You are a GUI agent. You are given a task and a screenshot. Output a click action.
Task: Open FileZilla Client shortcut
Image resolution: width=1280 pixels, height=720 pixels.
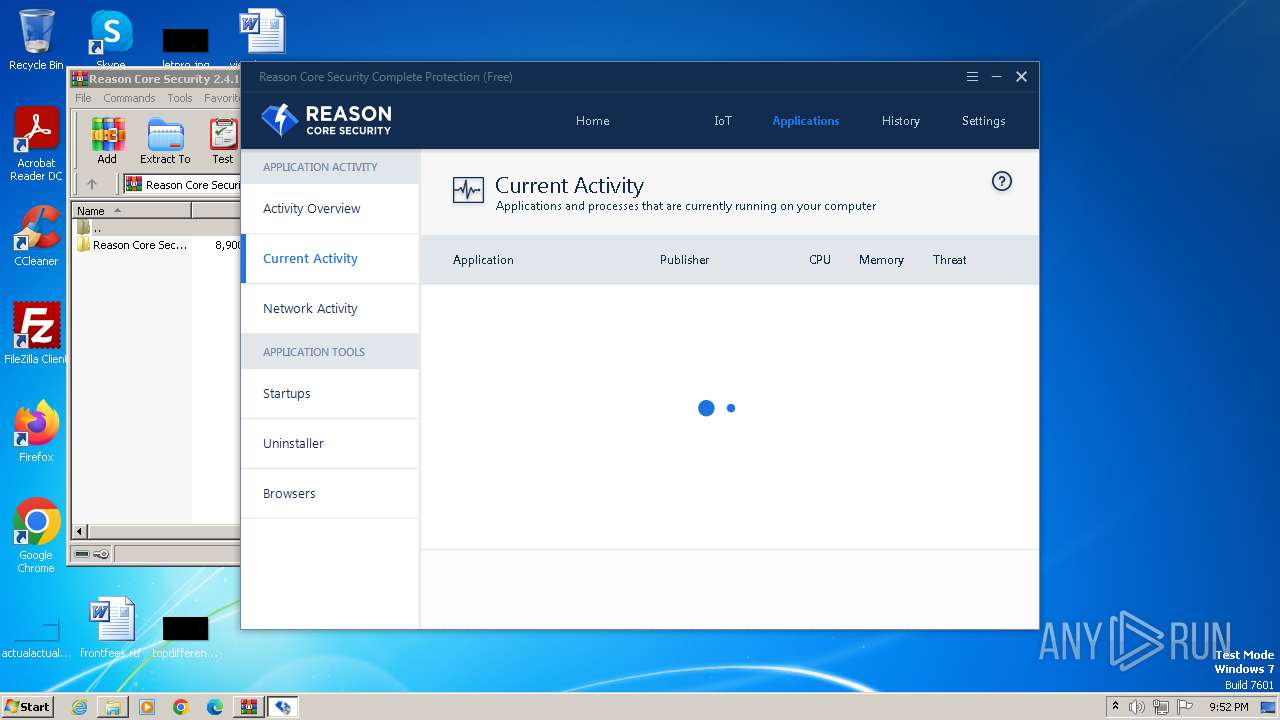36,334
